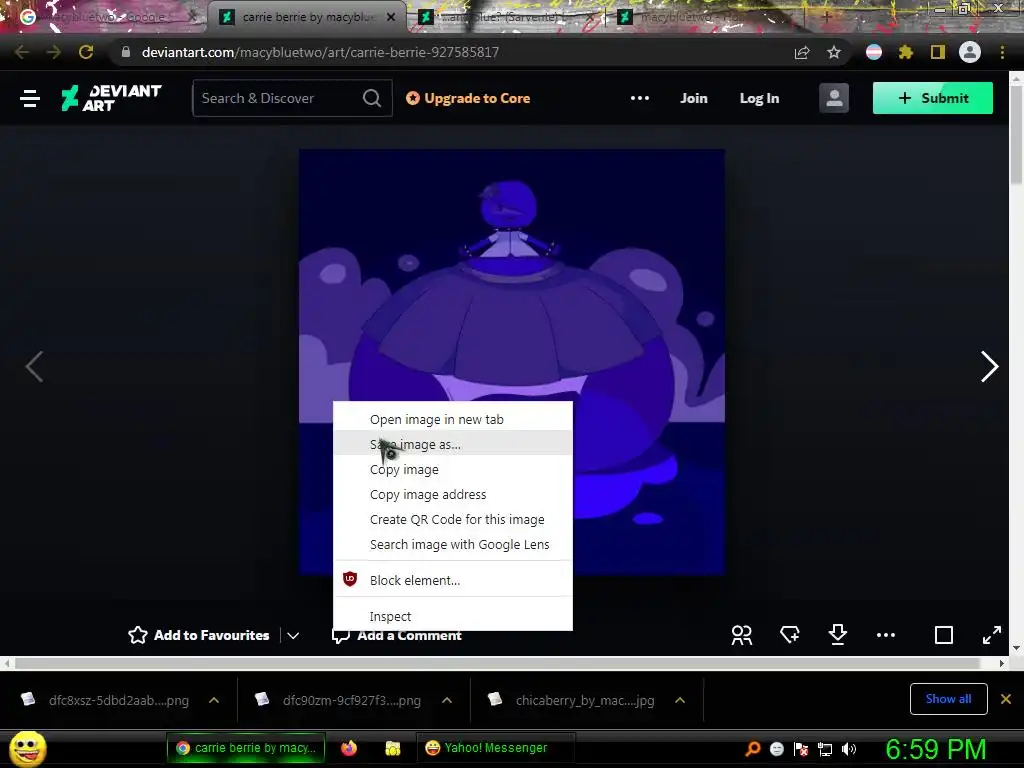Click the carrie berrie taskbar button
Viewport: 1024px width, 768px height.
(x=246, y=748)
